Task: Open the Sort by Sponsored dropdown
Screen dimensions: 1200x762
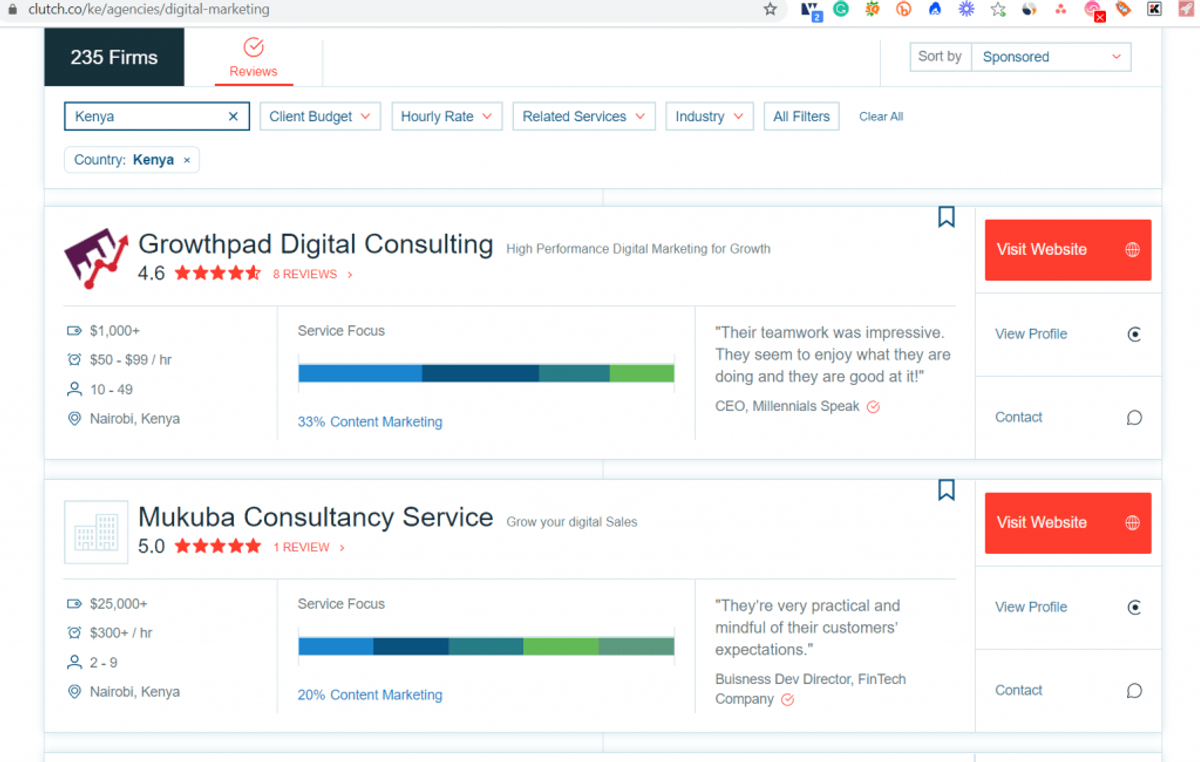Action: 1051,57
